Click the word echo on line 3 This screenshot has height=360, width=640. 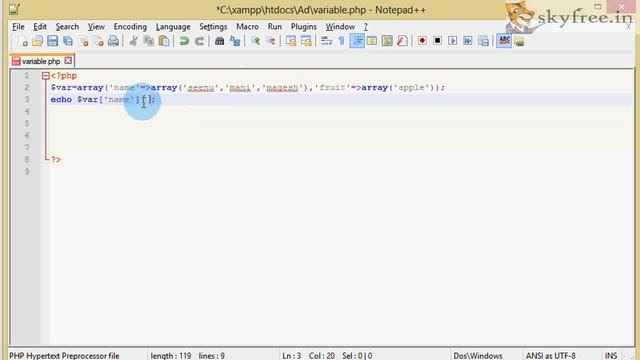(x=61, y=100)
